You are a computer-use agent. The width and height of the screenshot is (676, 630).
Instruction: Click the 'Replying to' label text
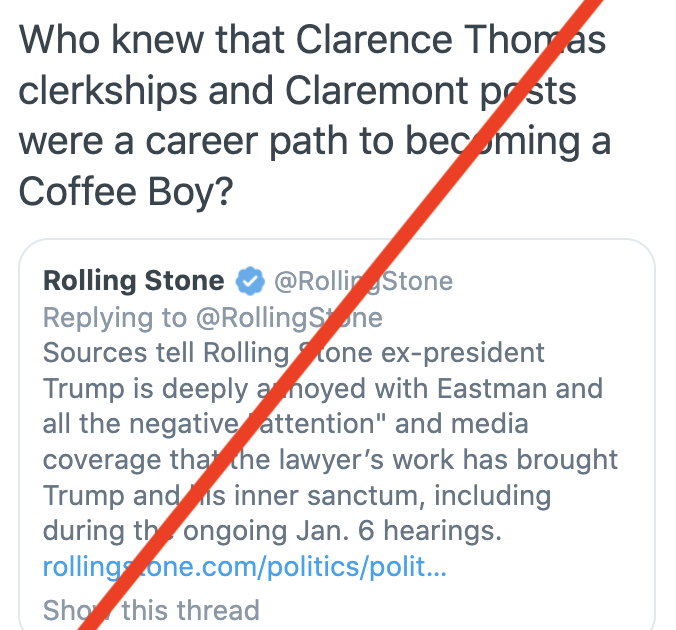[115, 318]
